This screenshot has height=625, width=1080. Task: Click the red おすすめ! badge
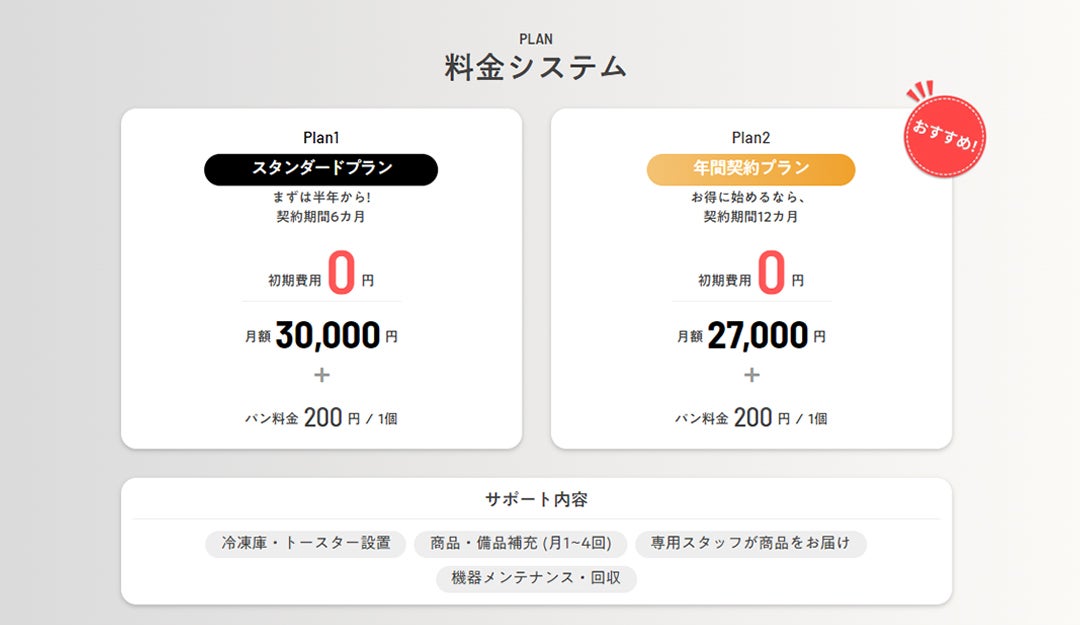point(944,137)
